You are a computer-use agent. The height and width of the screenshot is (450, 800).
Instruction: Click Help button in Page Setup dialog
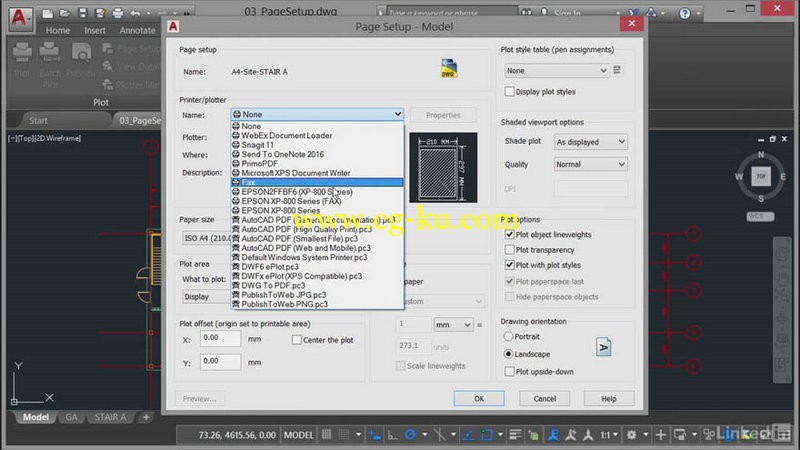pyautogui.click(x=609, y=398)
